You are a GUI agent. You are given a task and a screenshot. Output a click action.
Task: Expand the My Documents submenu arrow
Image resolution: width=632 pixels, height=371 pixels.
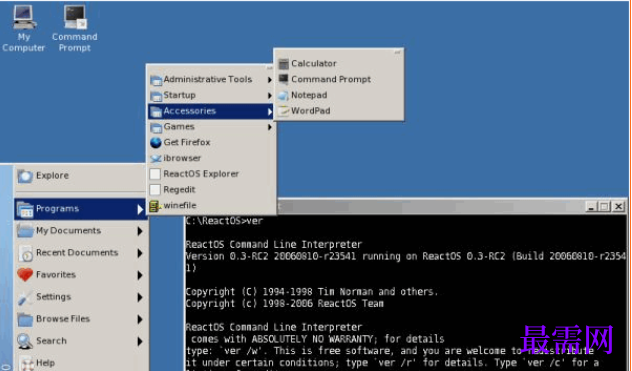coord(140,231)
